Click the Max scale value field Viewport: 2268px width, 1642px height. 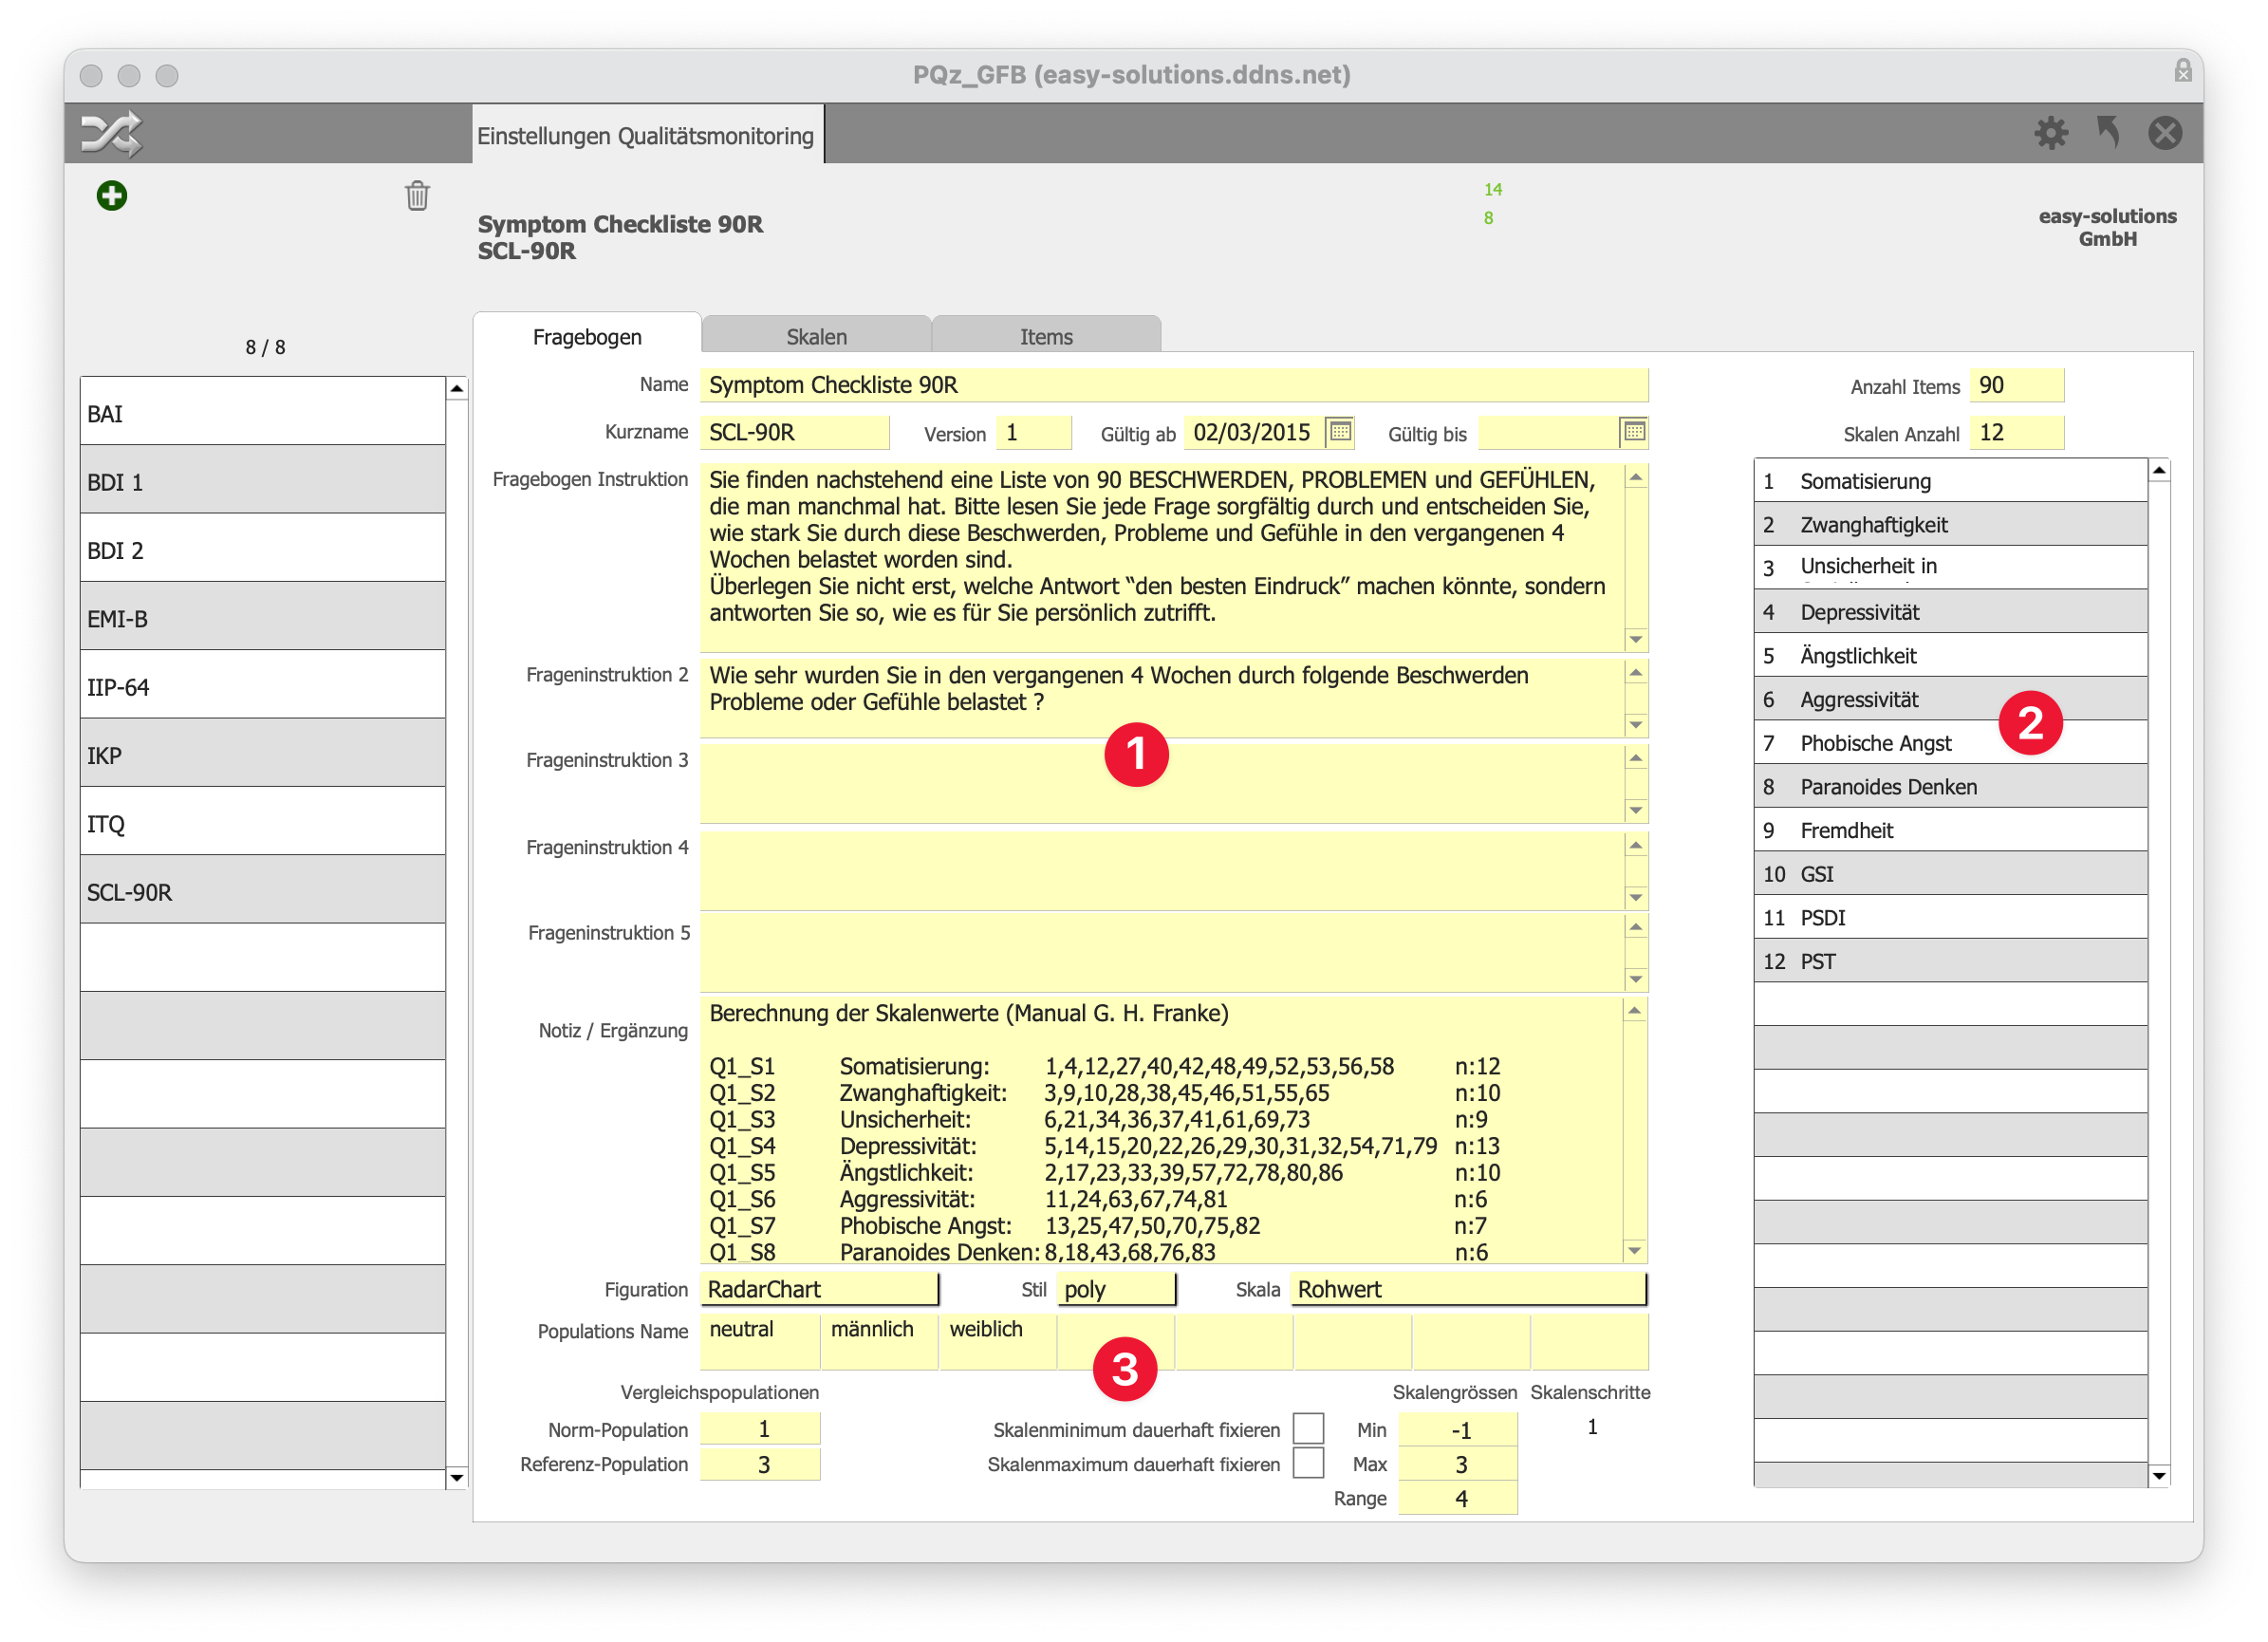tap(1457, 1463)
